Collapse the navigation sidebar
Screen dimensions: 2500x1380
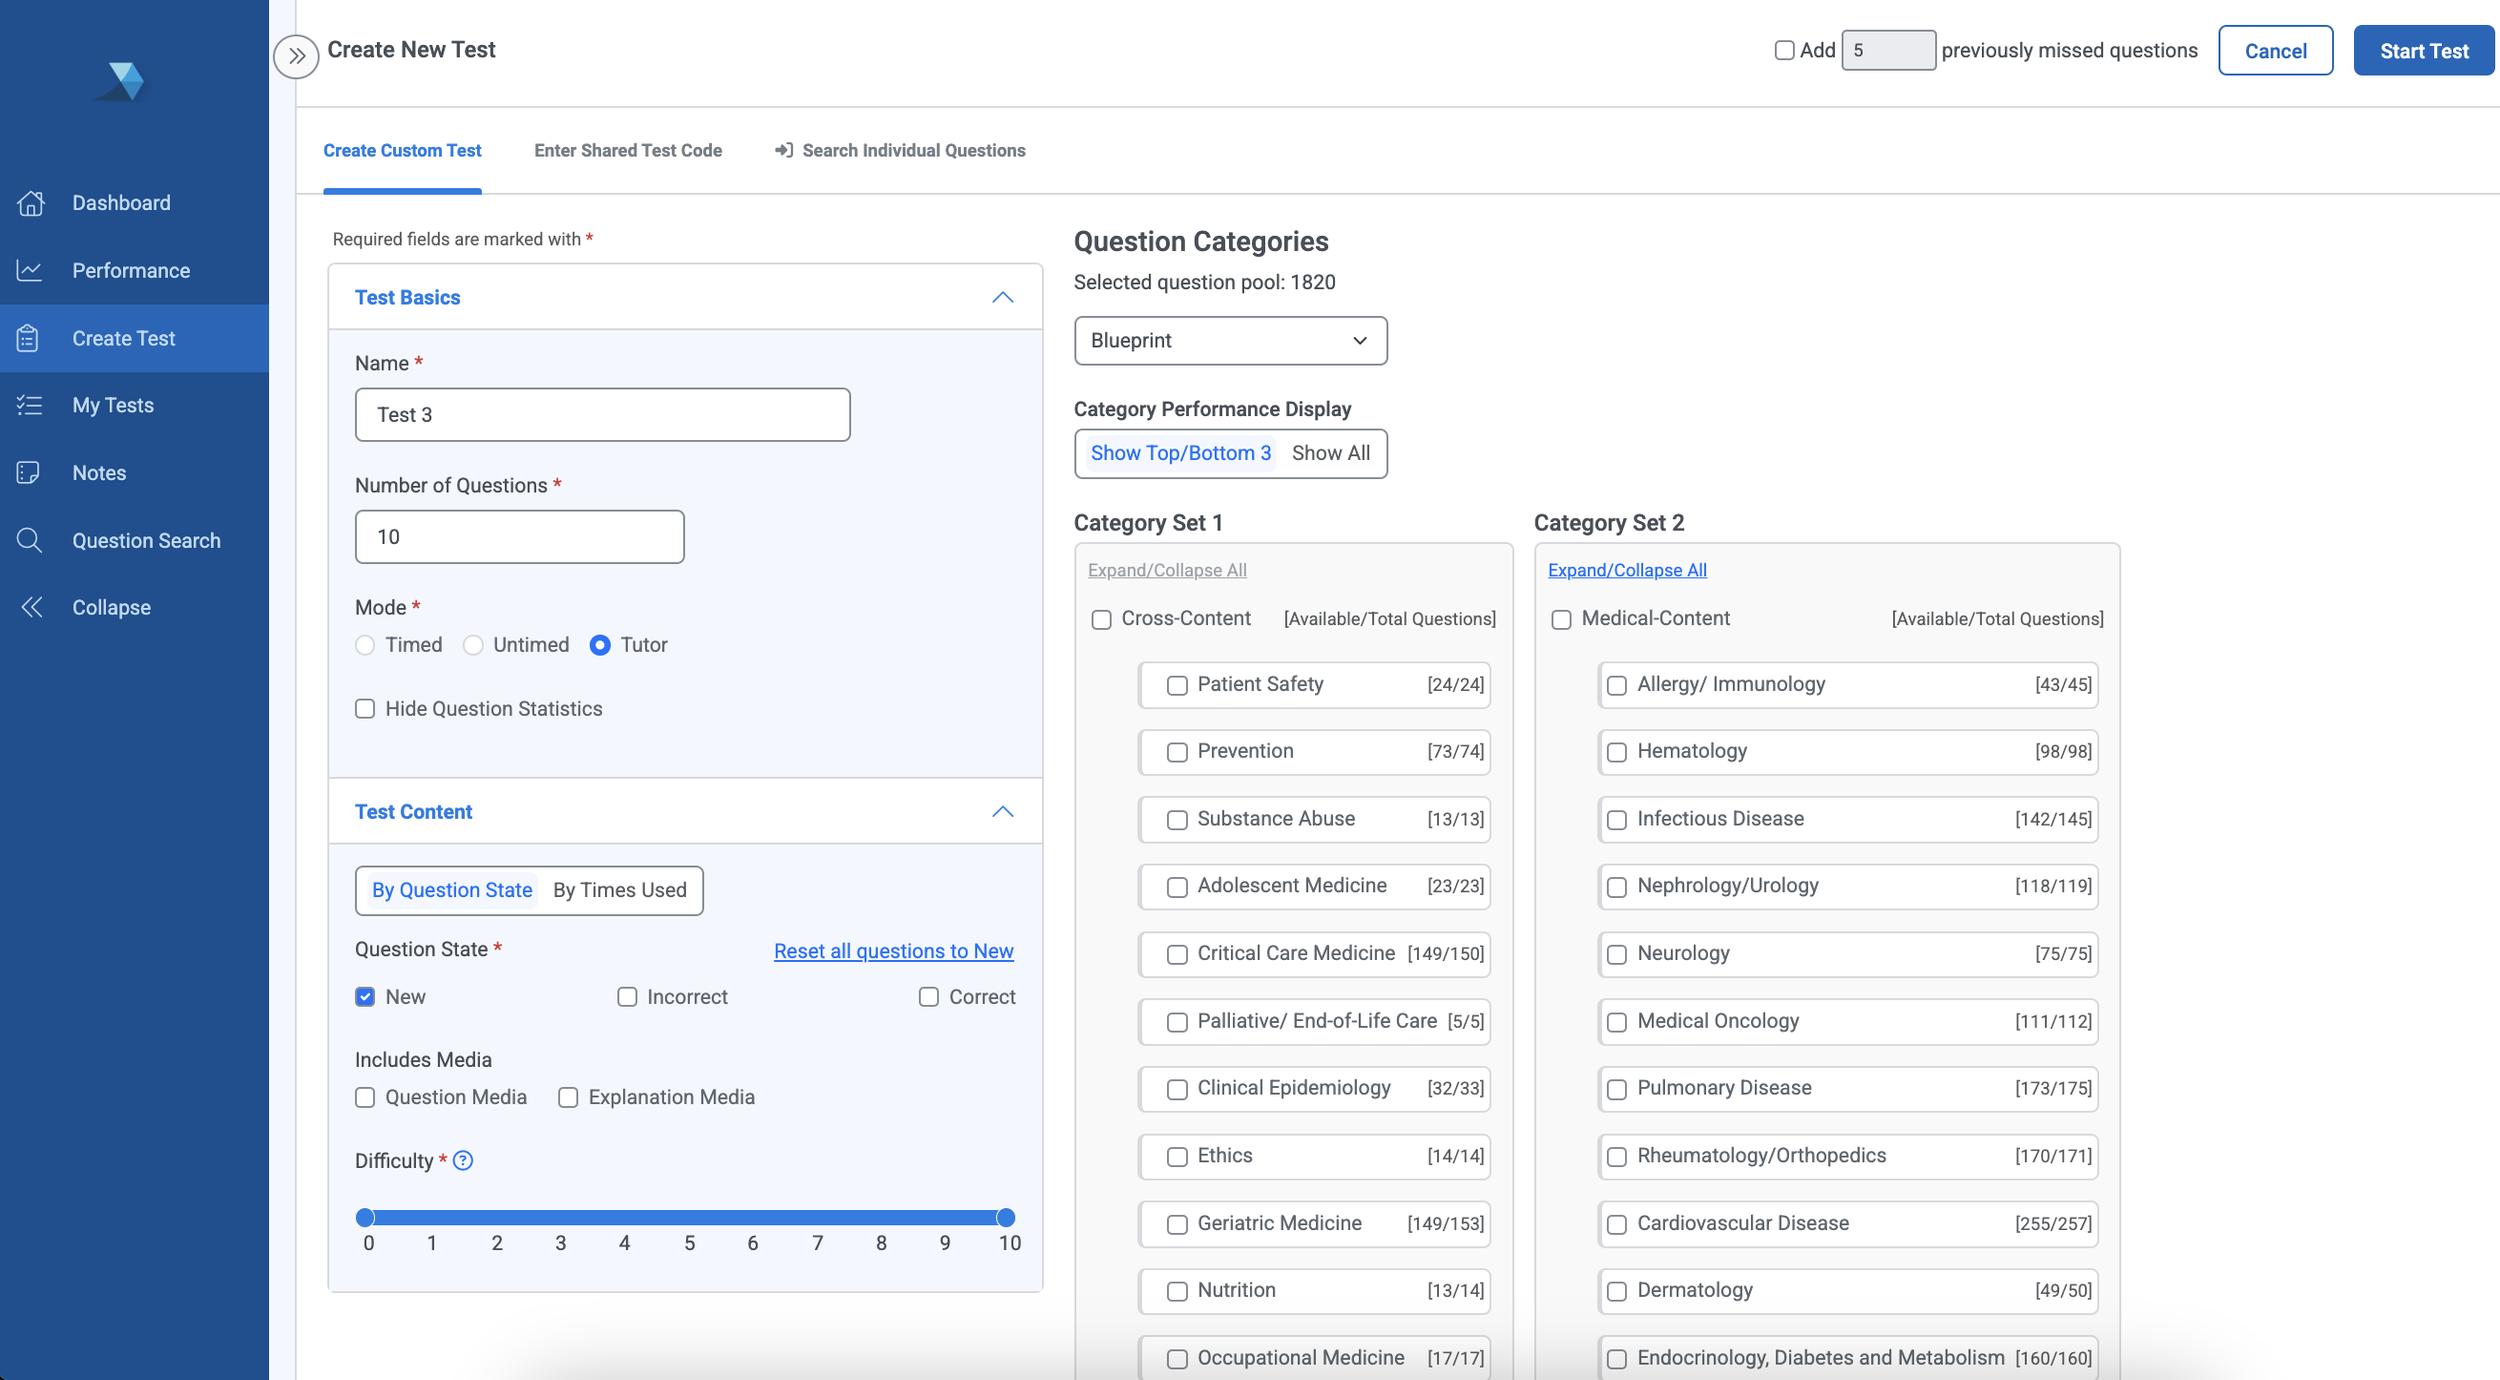[110, 607]
